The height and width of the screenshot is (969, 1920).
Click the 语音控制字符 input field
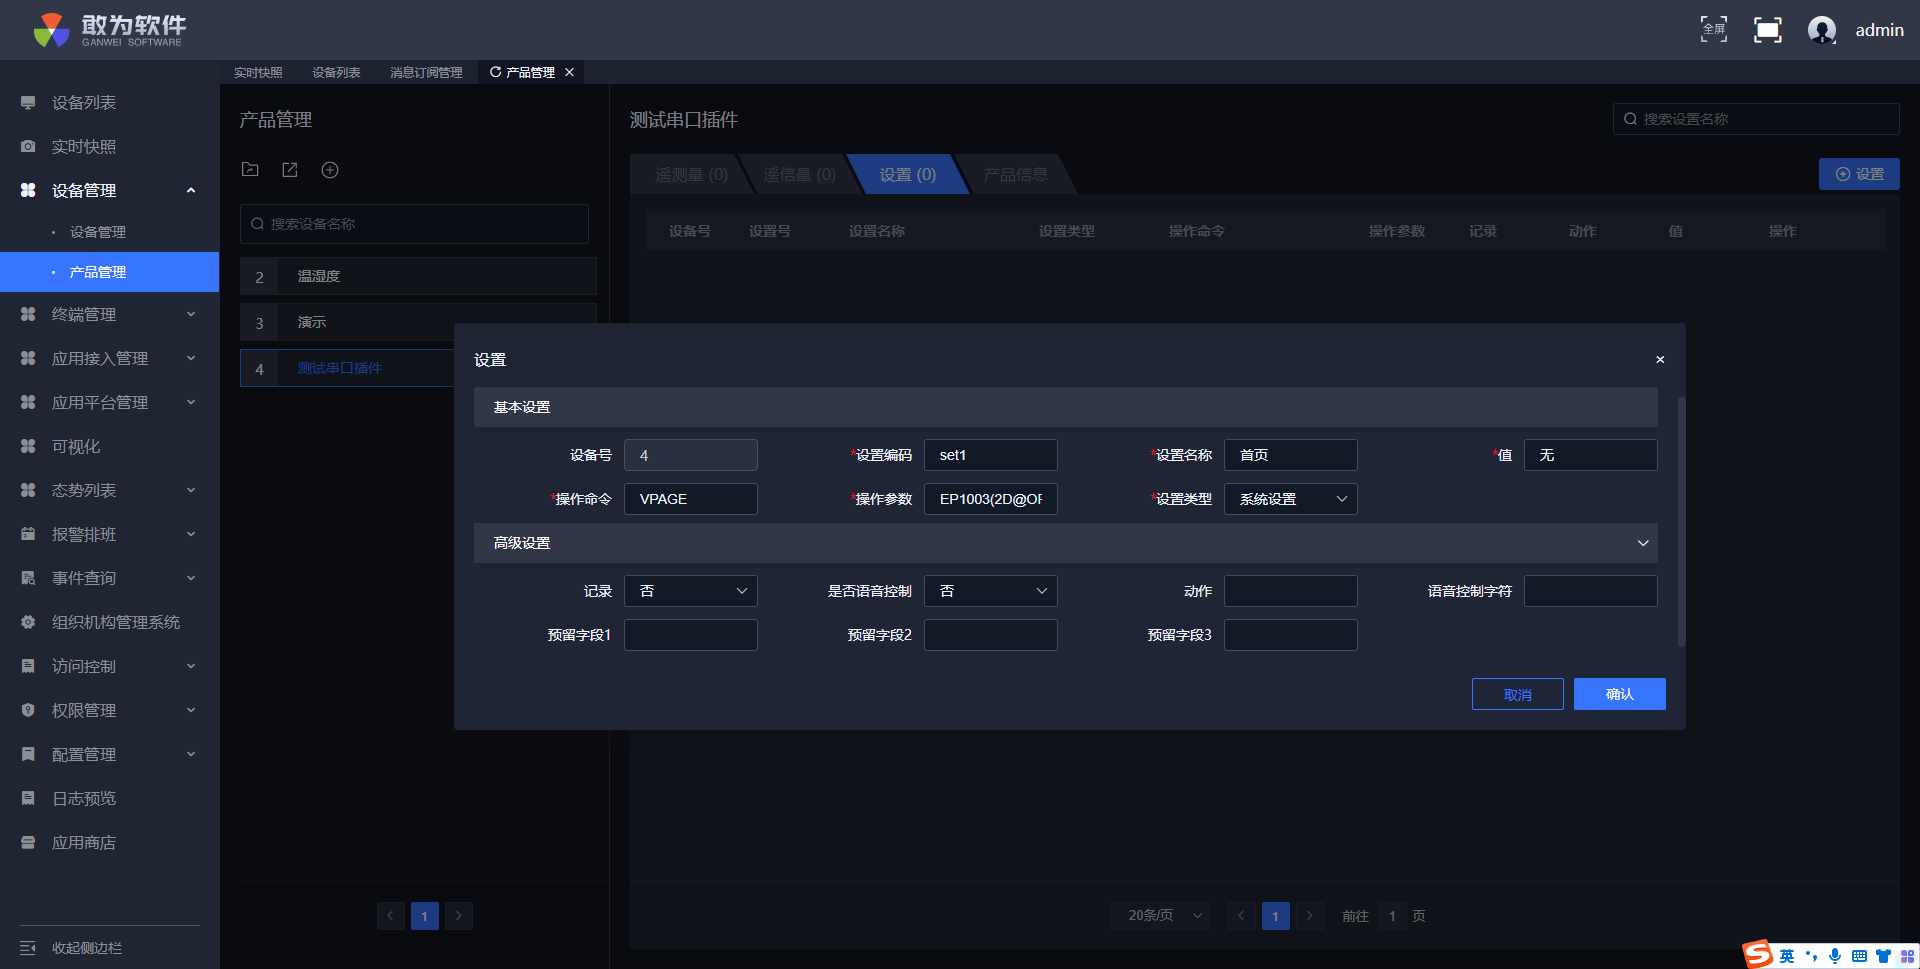(x=1590, y=591)
